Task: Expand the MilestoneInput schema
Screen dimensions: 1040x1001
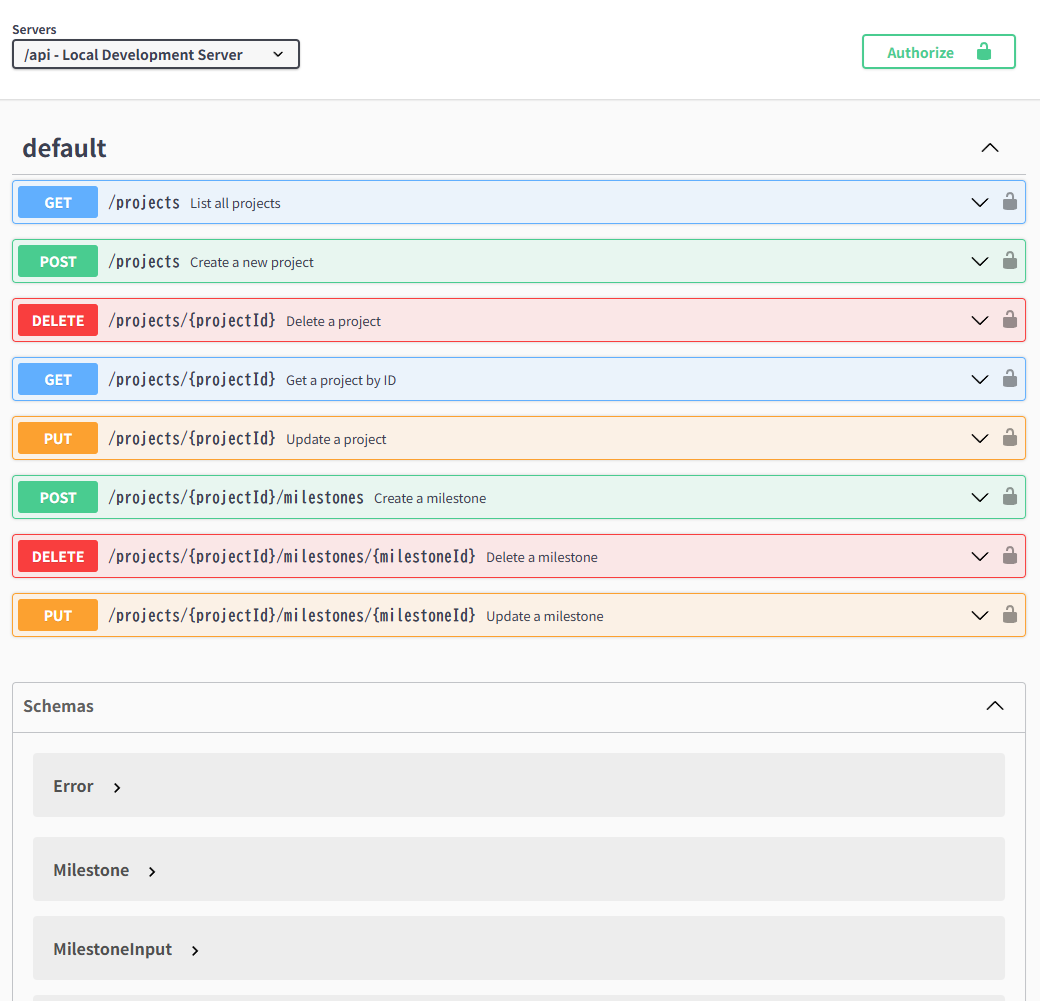Action: 195,950
